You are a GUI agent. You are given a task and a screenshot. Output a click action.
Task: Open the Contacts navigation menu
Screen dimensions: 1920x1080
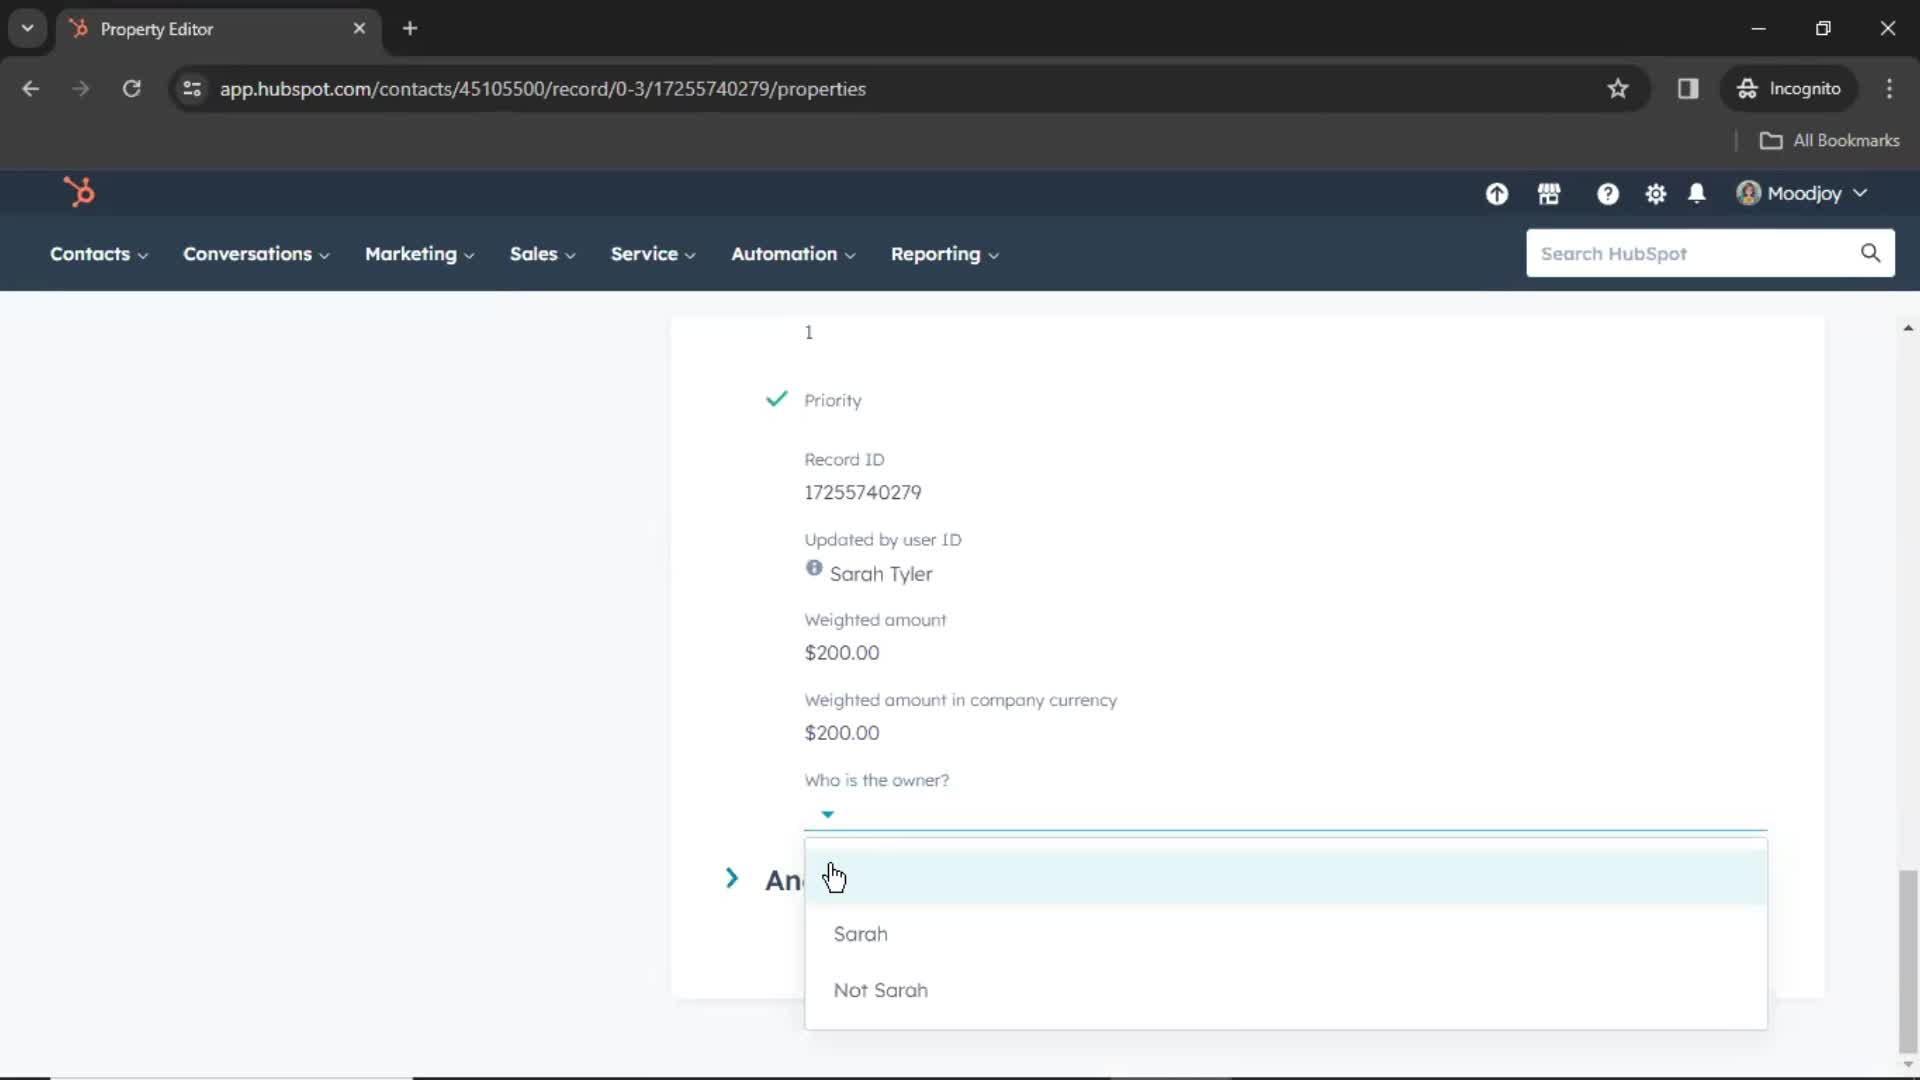(x=96, y=253)
